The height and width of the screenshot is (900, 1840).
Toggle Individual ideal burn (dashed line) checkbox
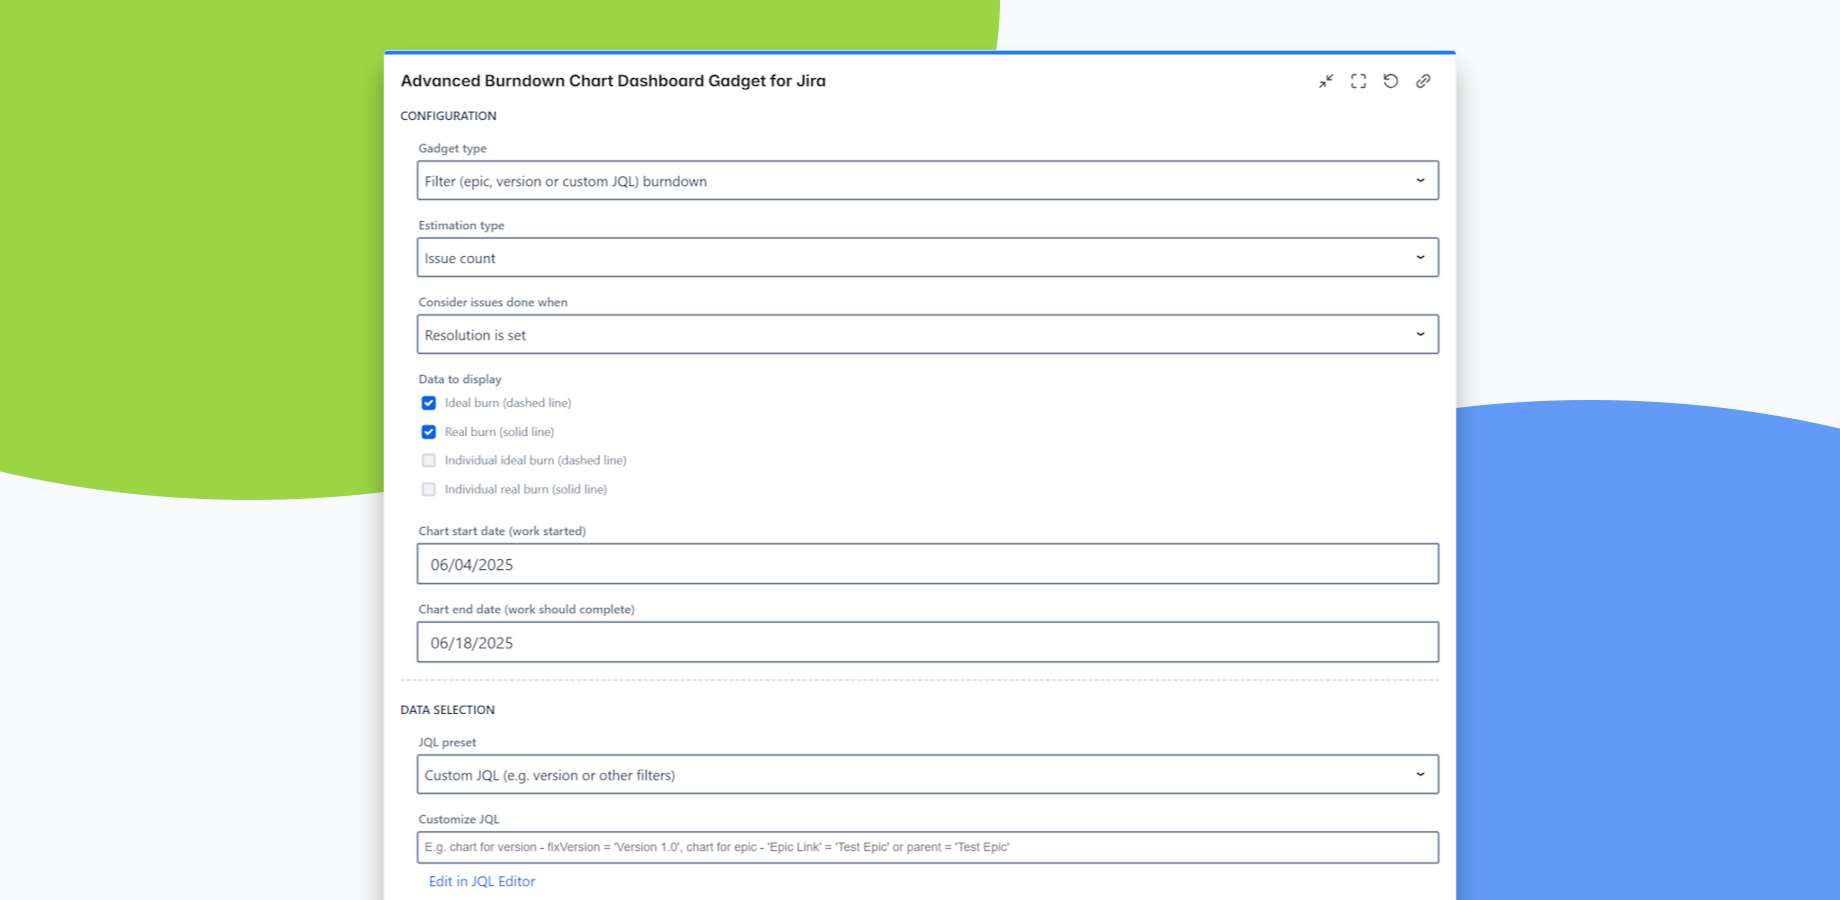click(428, 461)
